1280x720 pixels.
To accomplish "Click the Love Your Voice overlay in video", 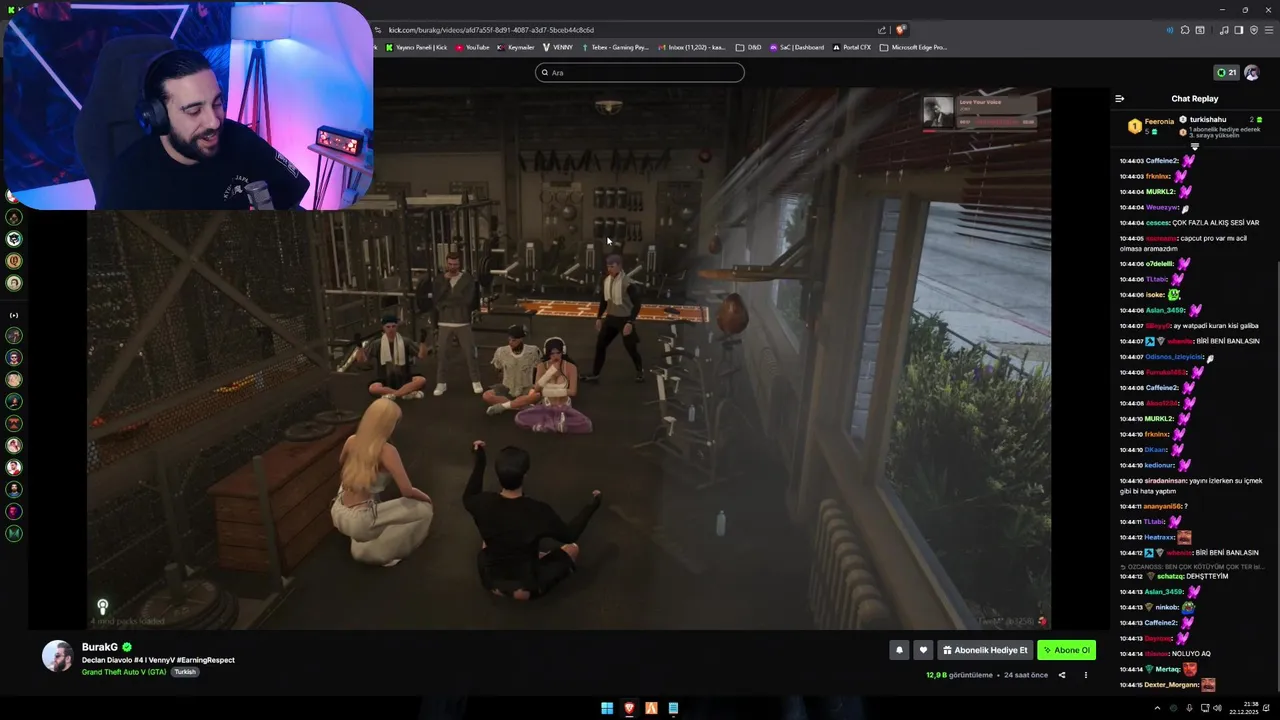I will point(981,112).
